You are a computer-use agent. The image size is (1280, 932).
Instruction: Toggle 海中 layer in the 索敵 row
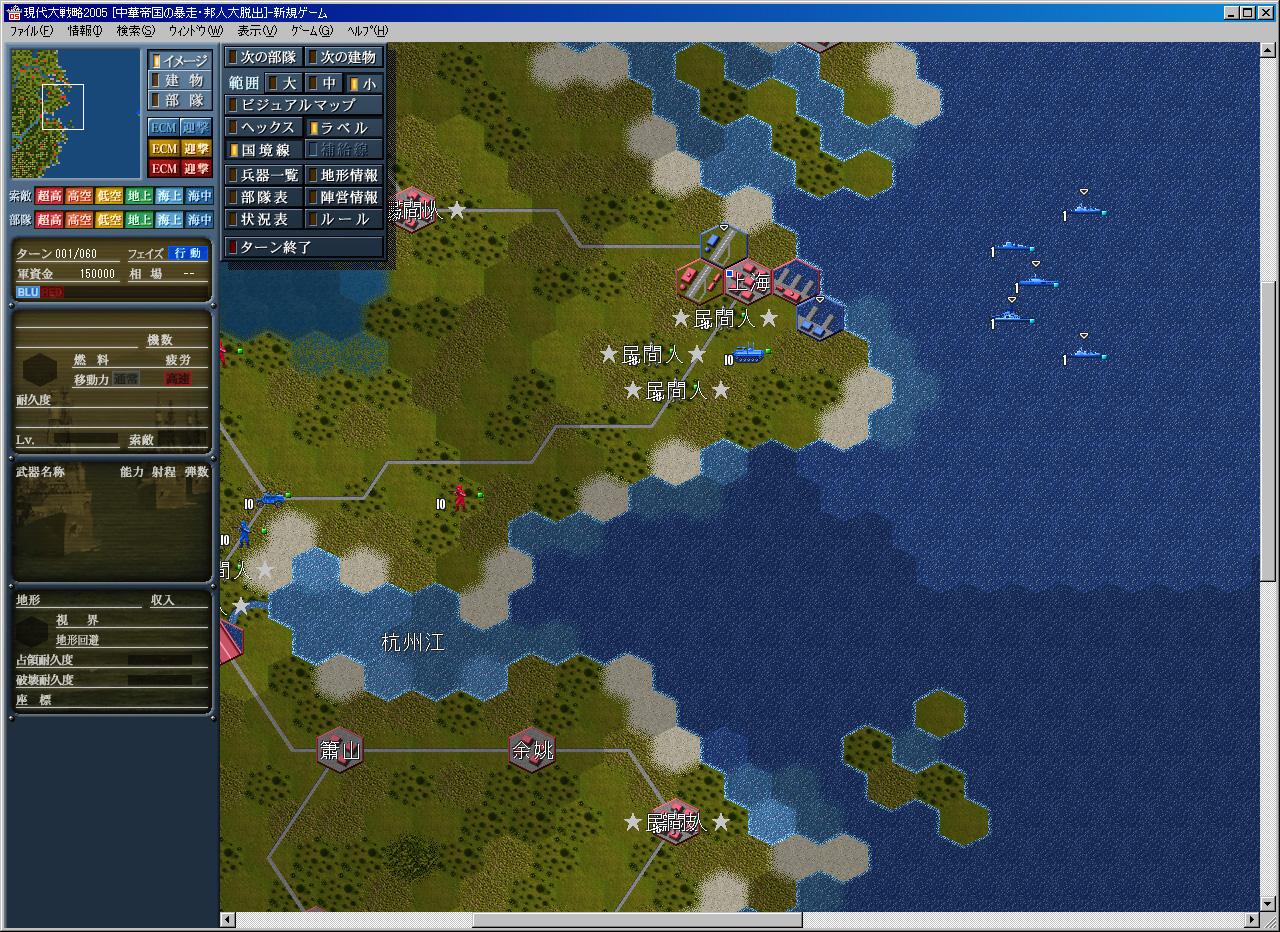click(199, 196)
